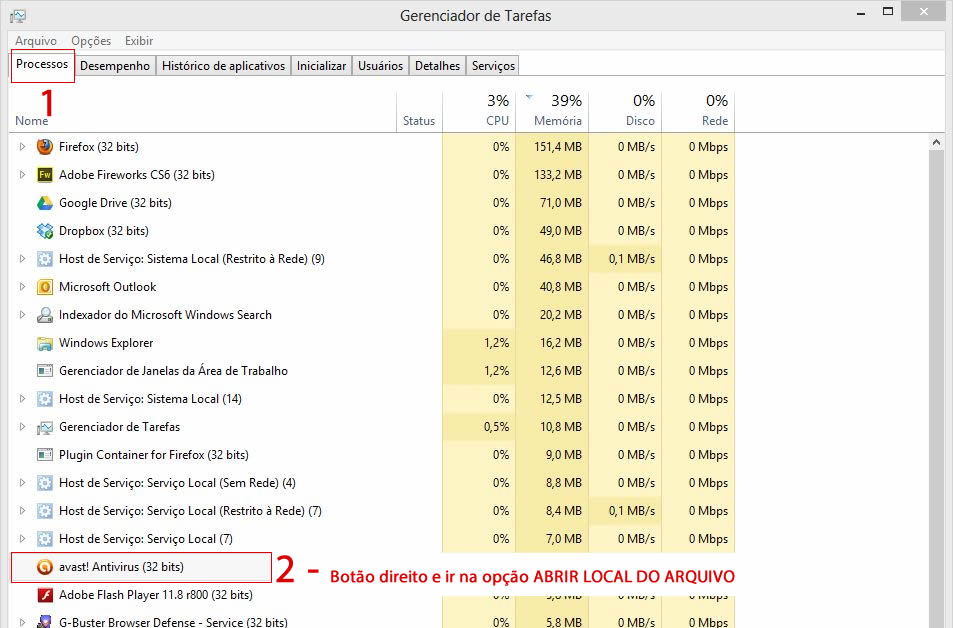Click the Google Drive process icon
Image resolution: width=953 pixels, height=628 pixels.
click(x=44, y=203)
